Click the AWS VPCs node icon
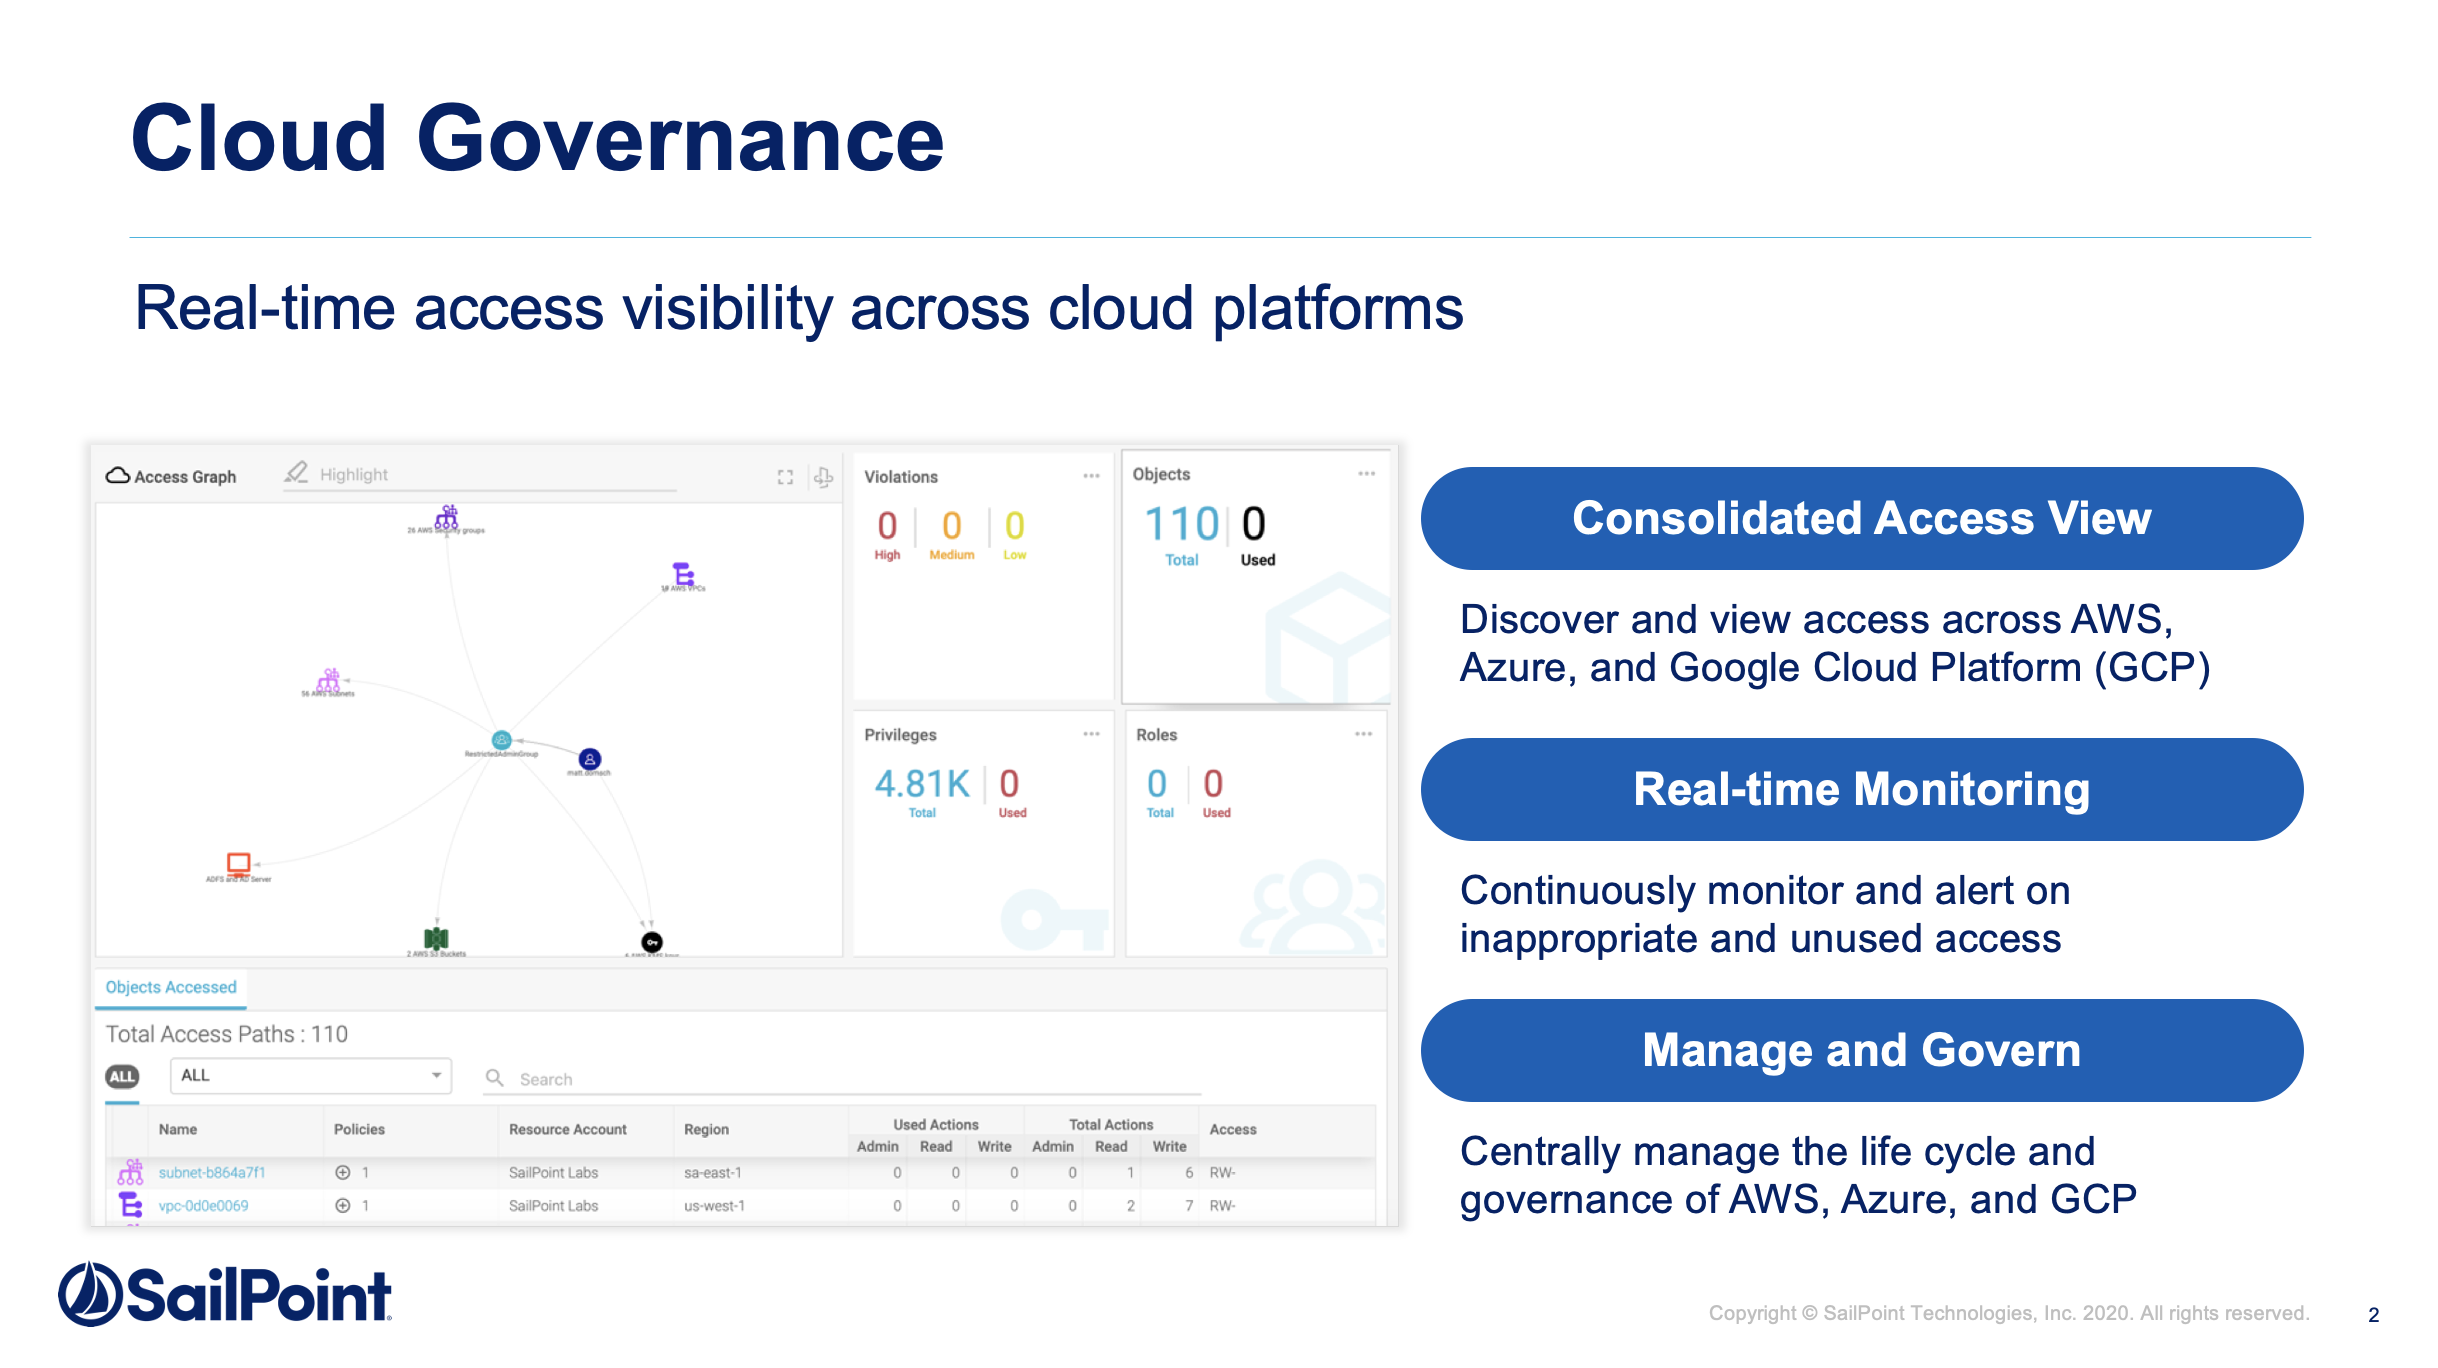 [683, 574]
